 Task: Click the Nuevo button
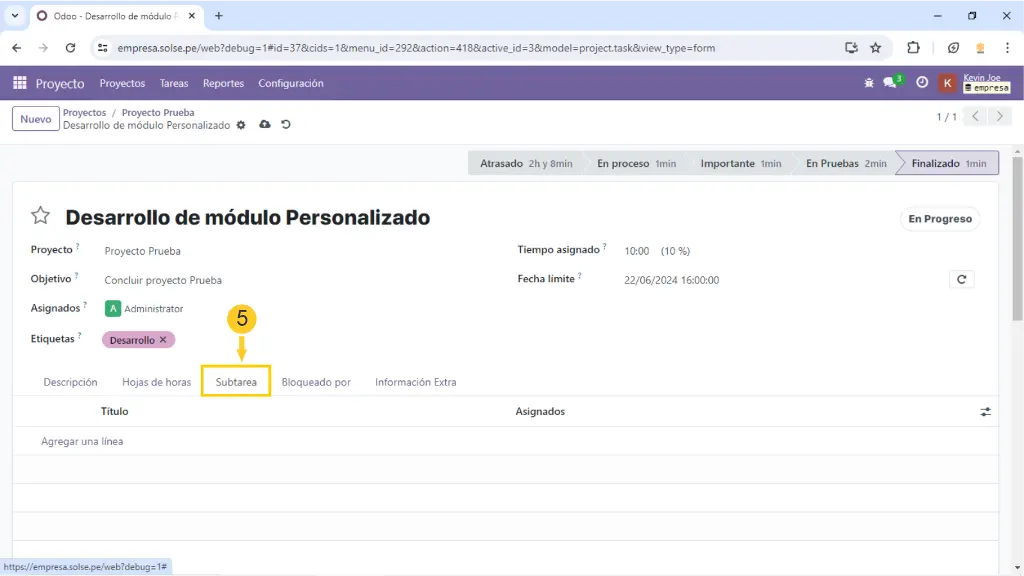point(35,119)
